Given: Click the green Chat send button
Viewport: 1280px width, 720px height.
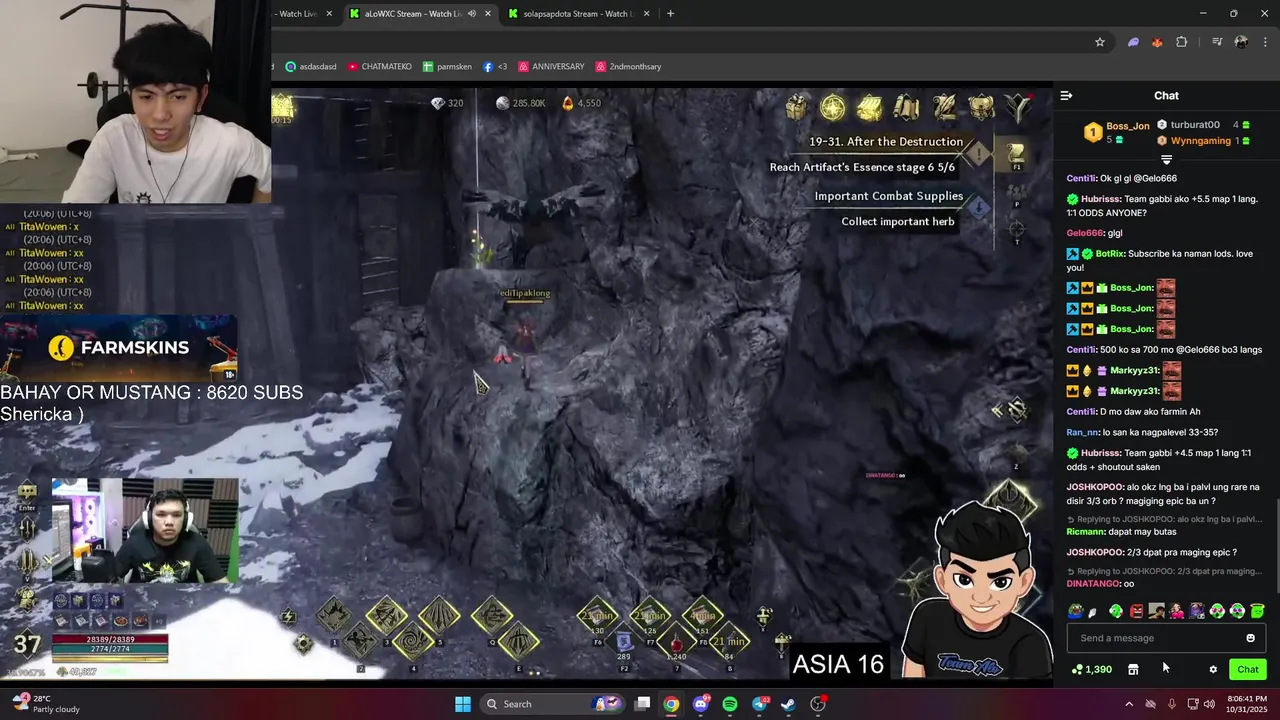Looking at the screenshot, I should pos(1248,669).
